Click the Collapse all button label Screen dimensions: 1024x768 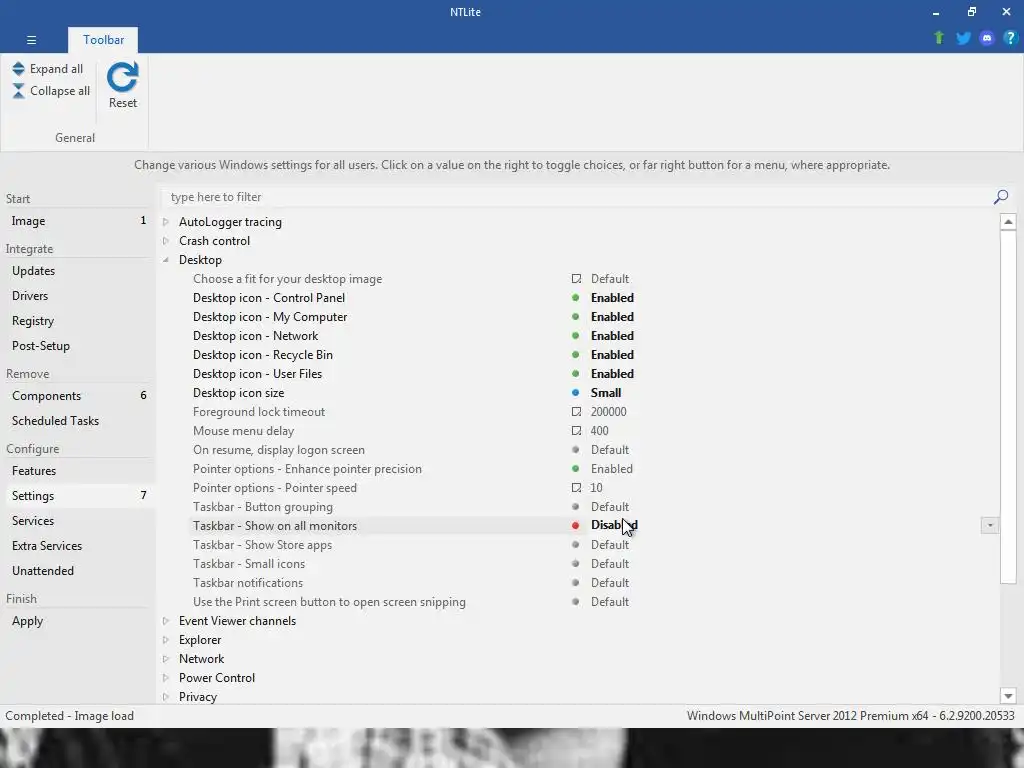60,91
